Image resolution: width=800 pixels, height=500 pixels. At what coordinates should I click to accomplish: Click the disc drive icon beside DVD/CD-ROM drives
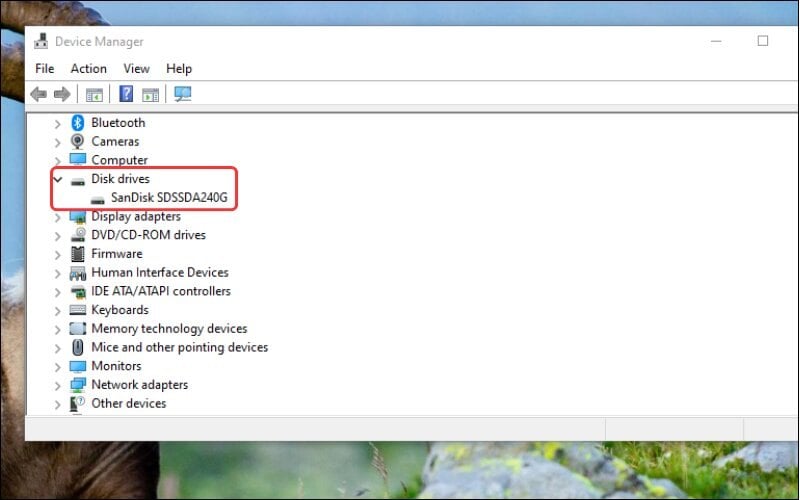pyautogui.click(x=78, y=235)
